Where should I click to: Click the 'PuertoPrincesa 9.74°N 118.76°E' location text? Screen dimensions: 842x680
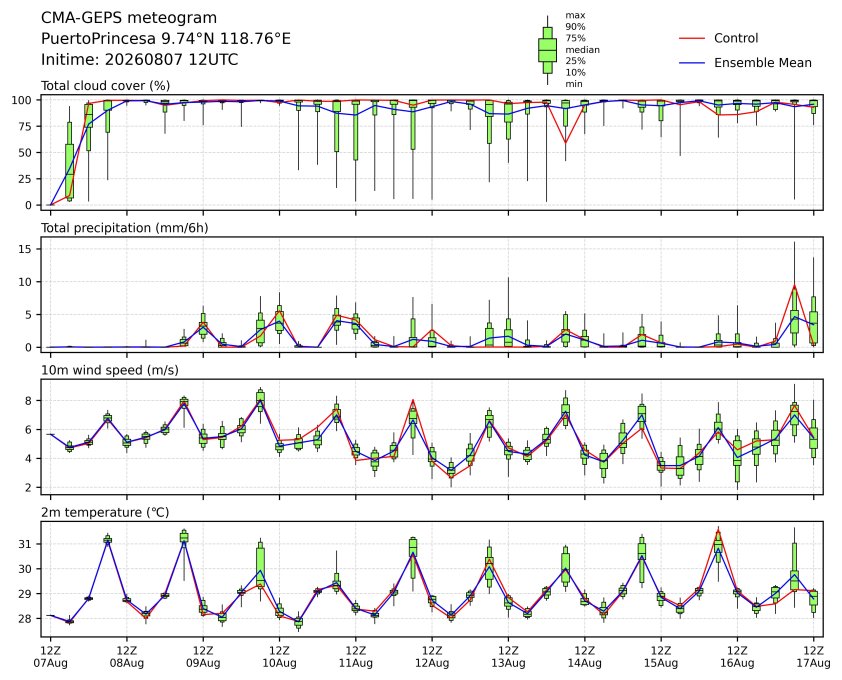[x=166, y=39]
